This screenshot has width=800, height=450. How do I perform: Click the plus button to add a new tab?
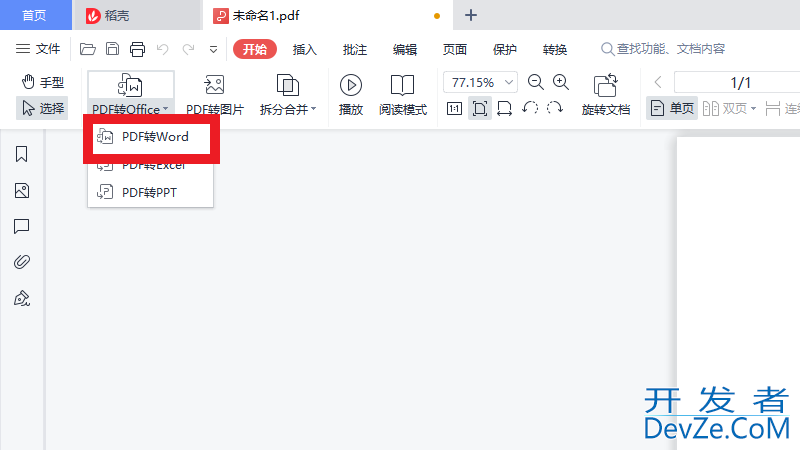471,15
